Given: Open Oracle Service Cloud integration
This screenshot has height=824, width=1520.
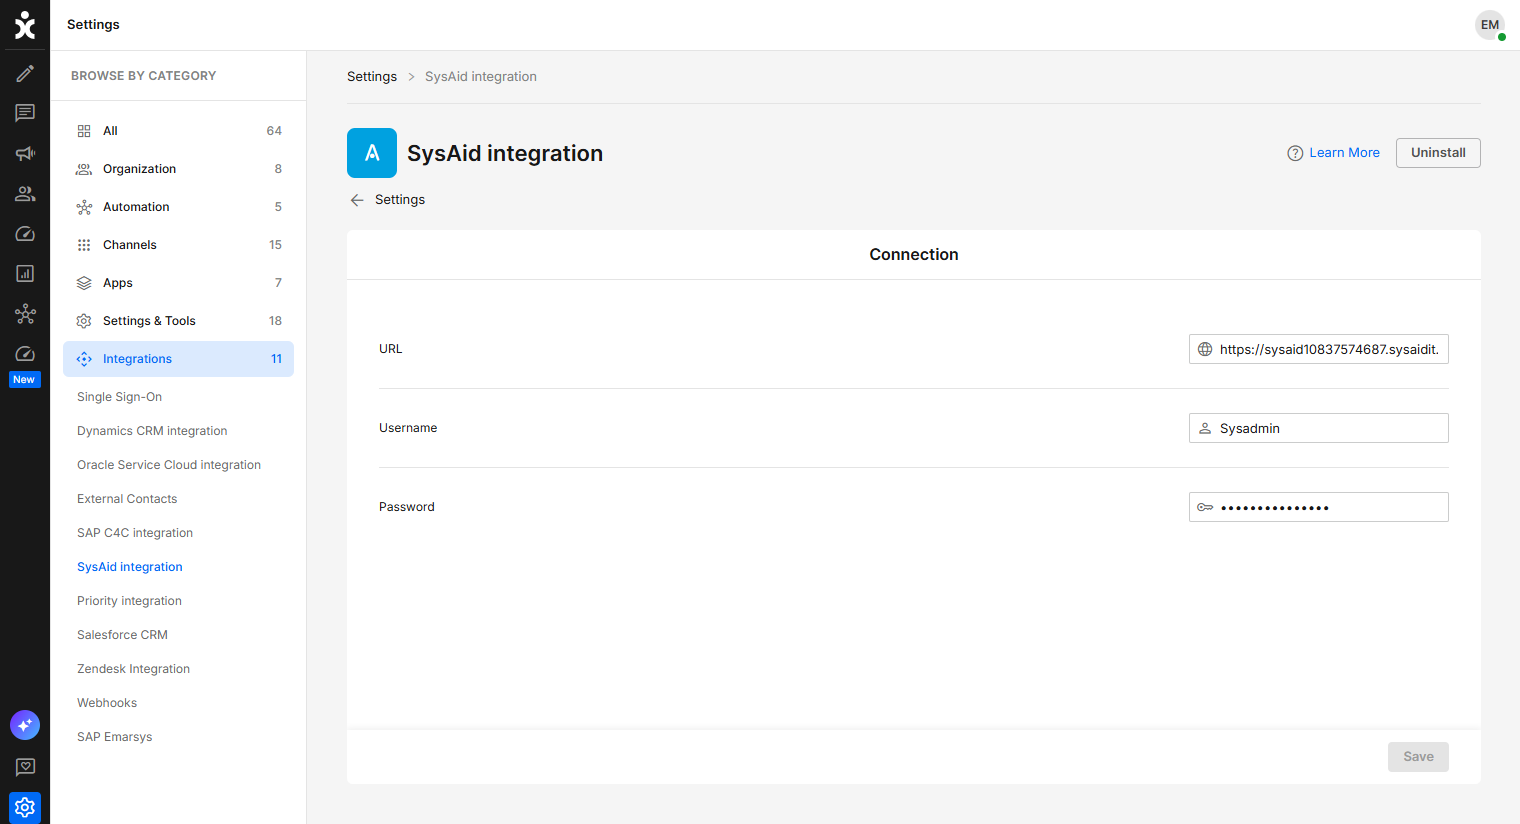Looking at the screenshot, I should 169,465.
